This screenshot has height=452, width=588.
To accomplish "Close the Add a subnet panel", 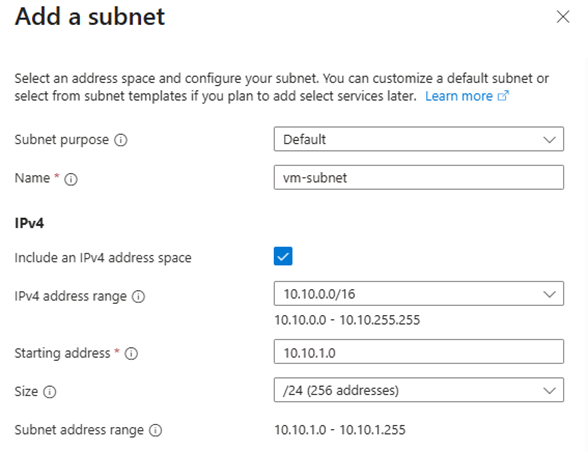I will click(x=563, y=17).
